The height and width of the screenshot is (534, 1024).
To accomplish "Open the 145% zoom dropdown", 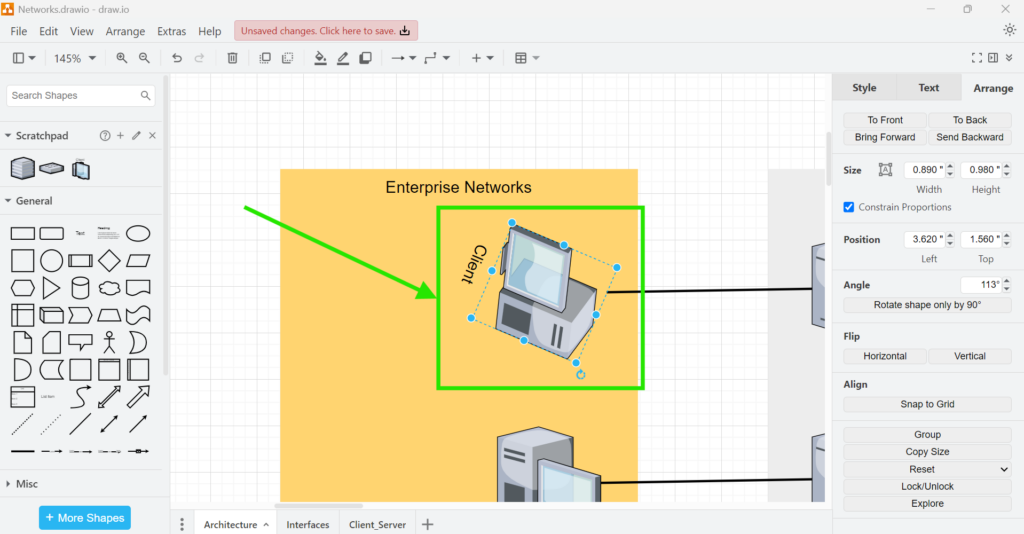I will click(x=74, y=58).
